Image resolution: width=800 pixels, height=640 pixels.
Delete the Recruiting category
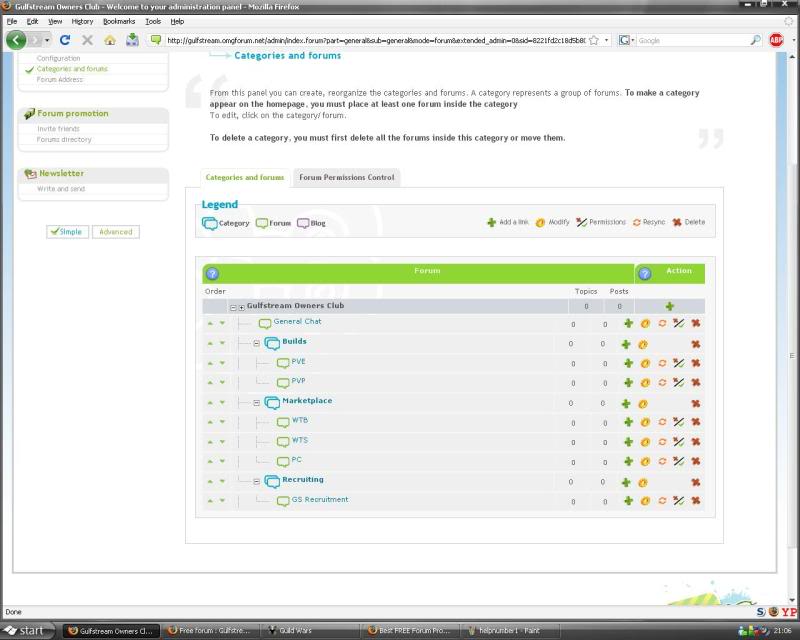coord(695,482)
